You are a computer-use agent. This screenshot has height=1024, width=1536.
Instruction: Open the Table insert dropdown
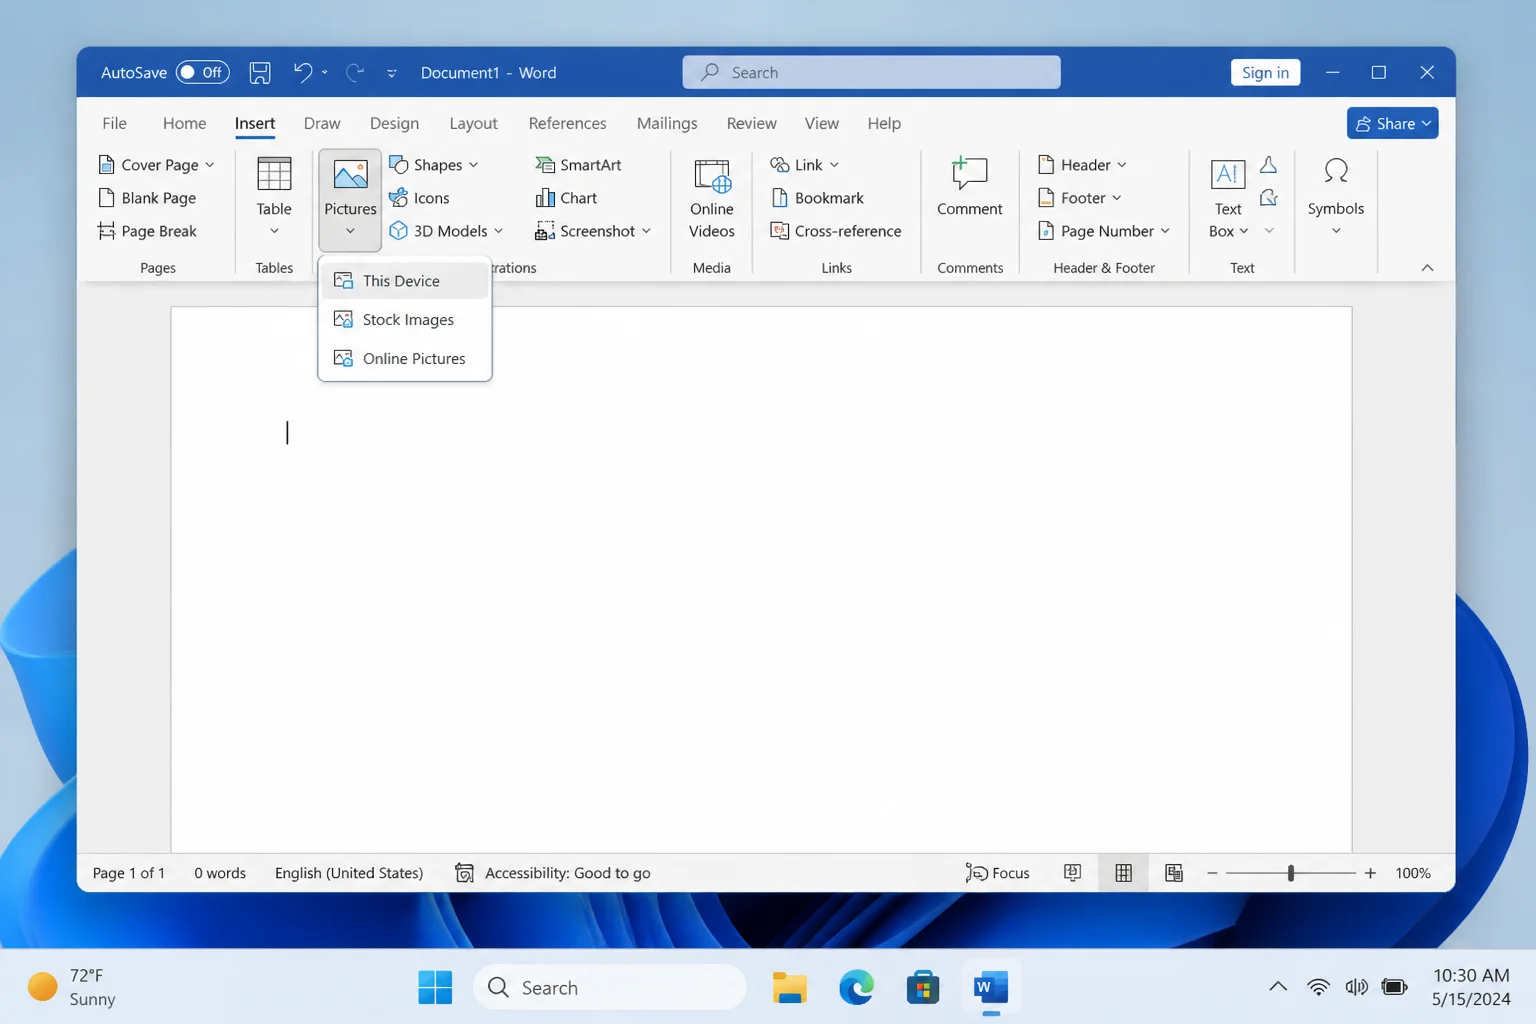[x=274, y=198]
